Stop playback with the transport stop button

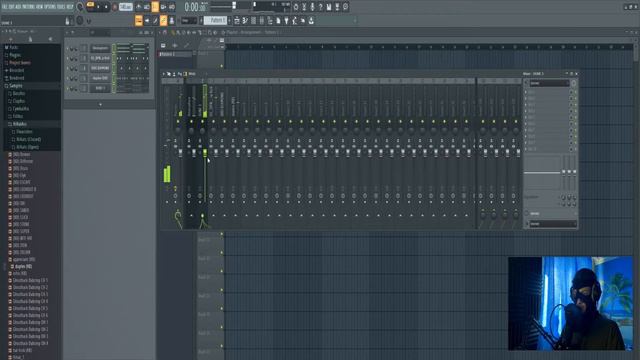pos(106,7)
